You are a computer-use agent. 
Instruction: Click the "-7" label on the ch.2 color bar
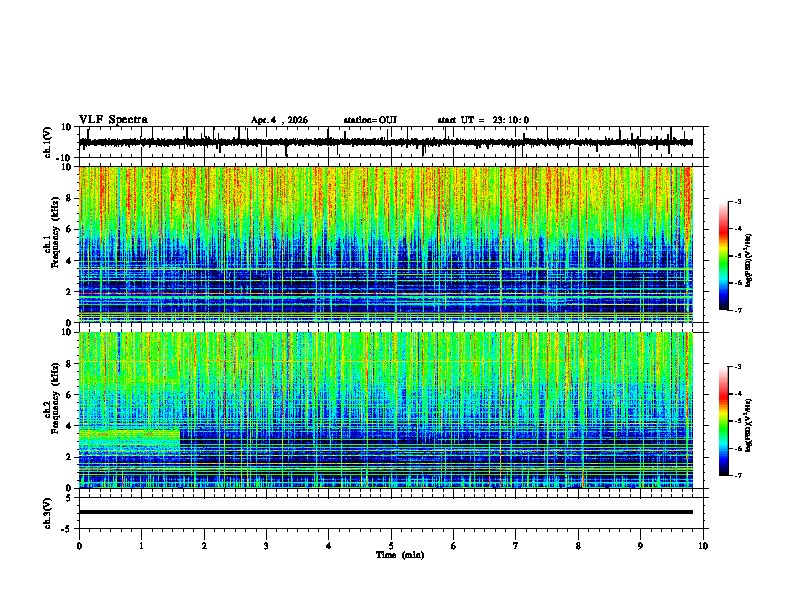click(x=738, y=475)
